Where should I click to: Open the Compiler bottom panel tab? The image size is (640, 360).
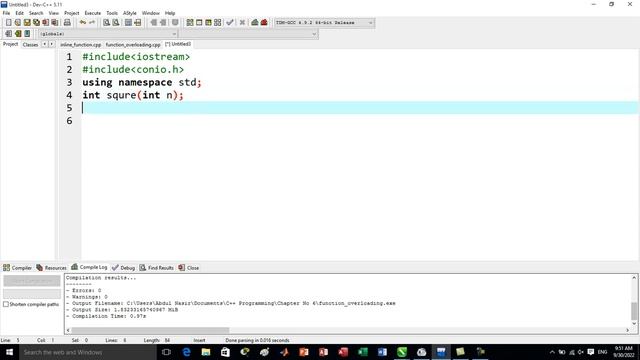coord(18,268)
